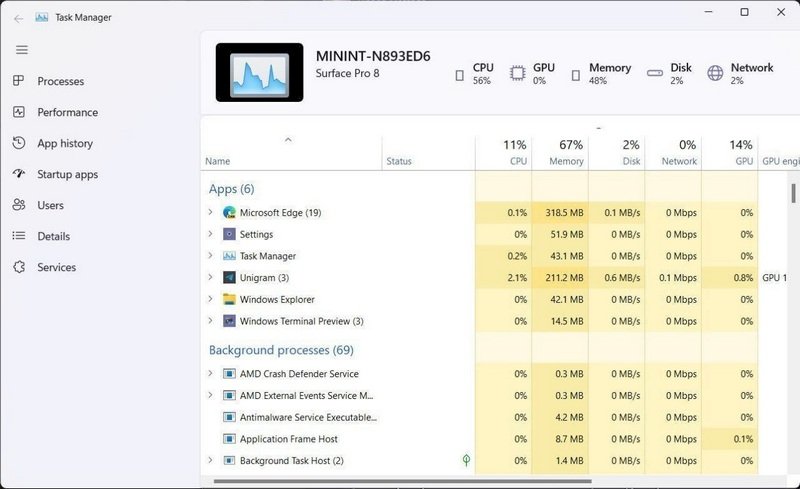Click the vertical scrollbar thumb
The height and width of the screenshot is (489, 800).
tap(793, 193)
